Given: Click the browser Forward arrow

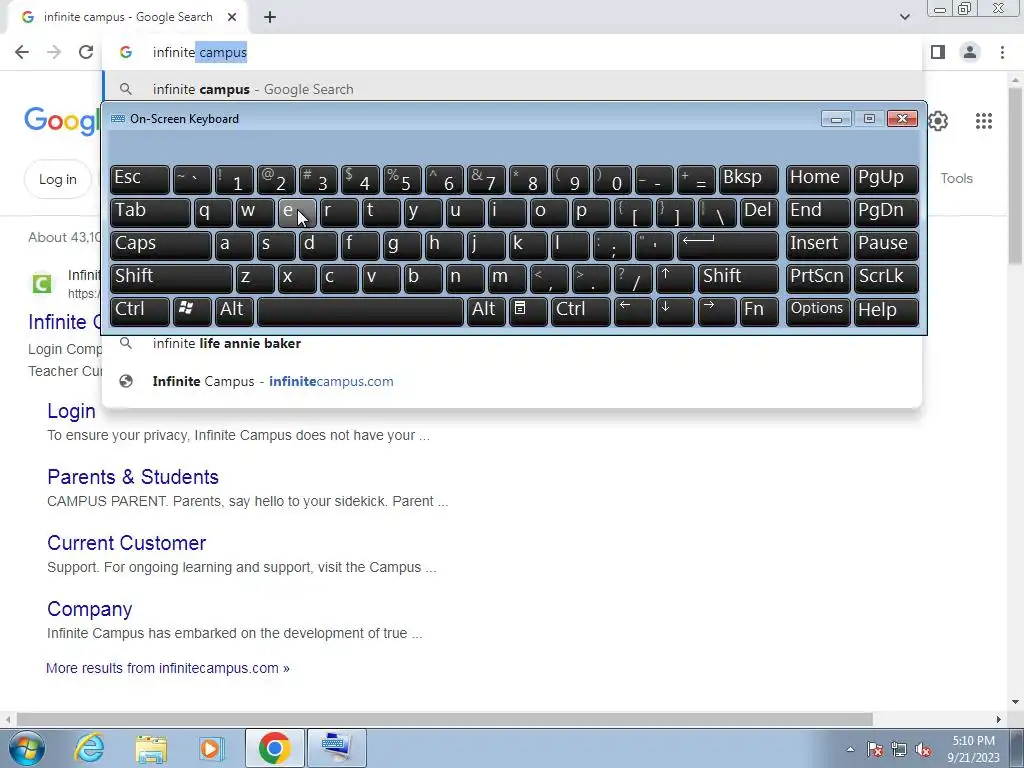Looking at the screenshot, I should tap(54, 52).
